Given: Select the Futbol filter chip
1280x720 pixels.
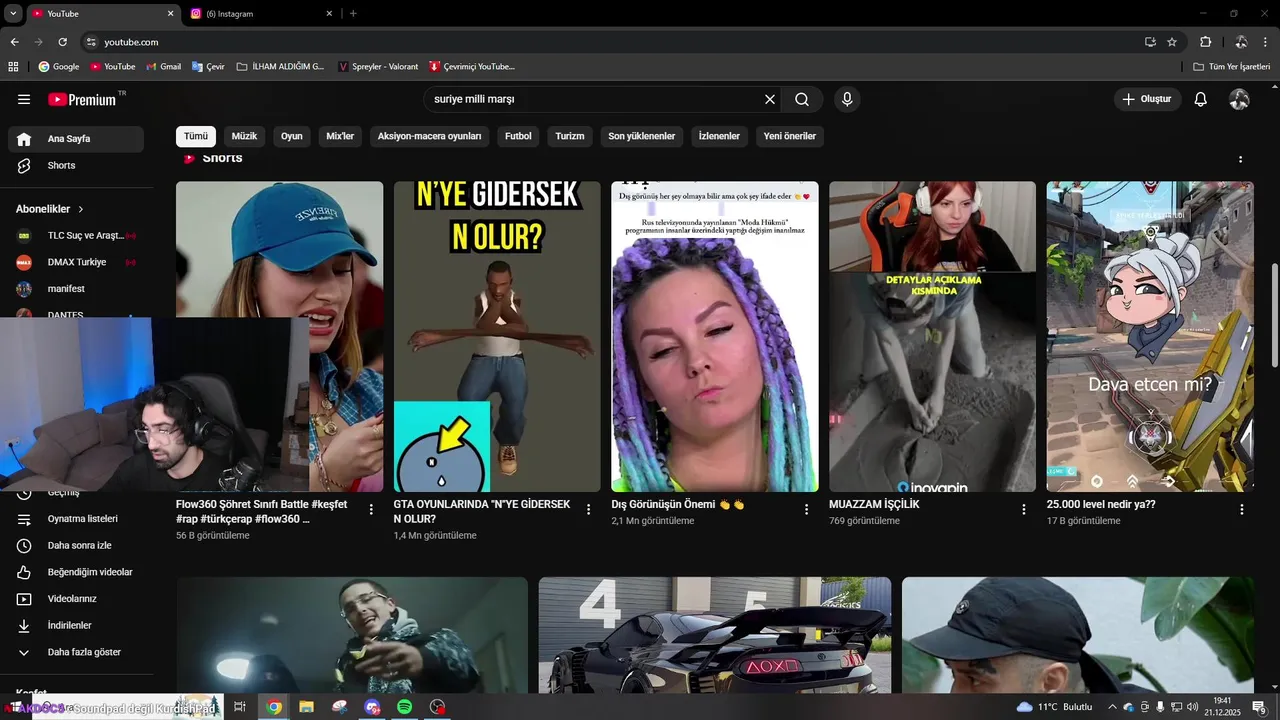Looking at the screenshot, I should (518, 136).
